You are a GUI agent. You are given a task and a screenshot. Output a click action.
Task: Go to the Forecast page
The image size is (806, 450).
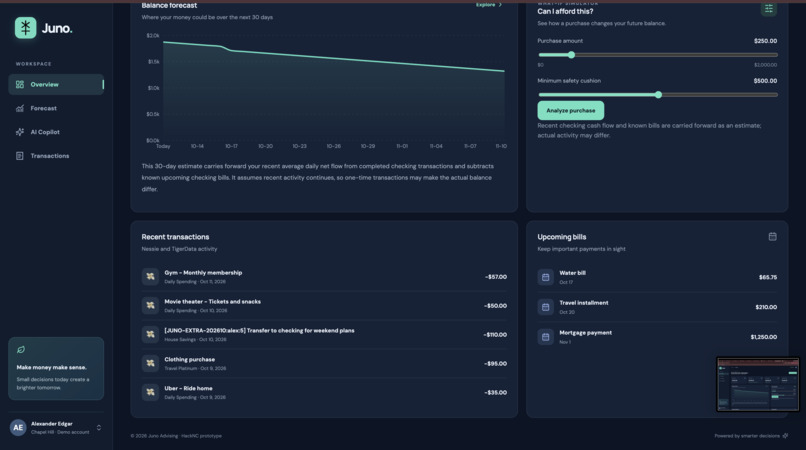click(x=56, y=109)
